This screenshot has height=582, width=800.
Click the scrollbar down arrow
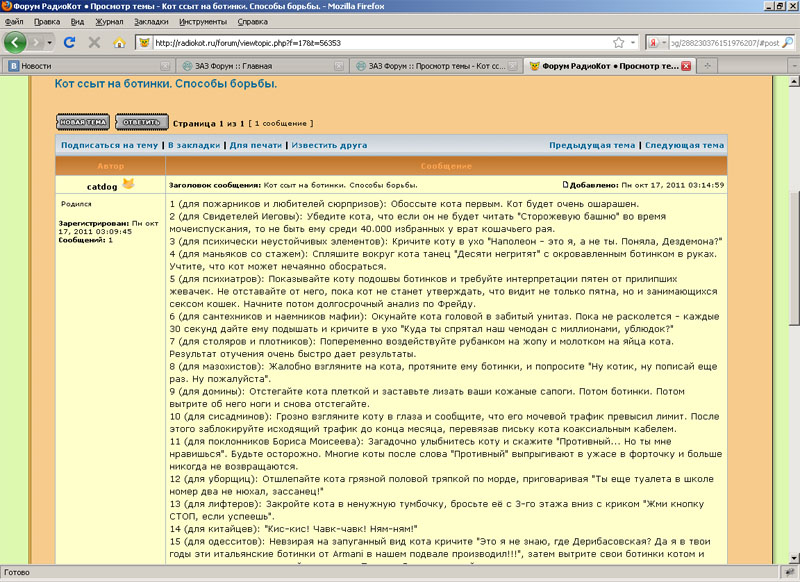tap(794, 558)
